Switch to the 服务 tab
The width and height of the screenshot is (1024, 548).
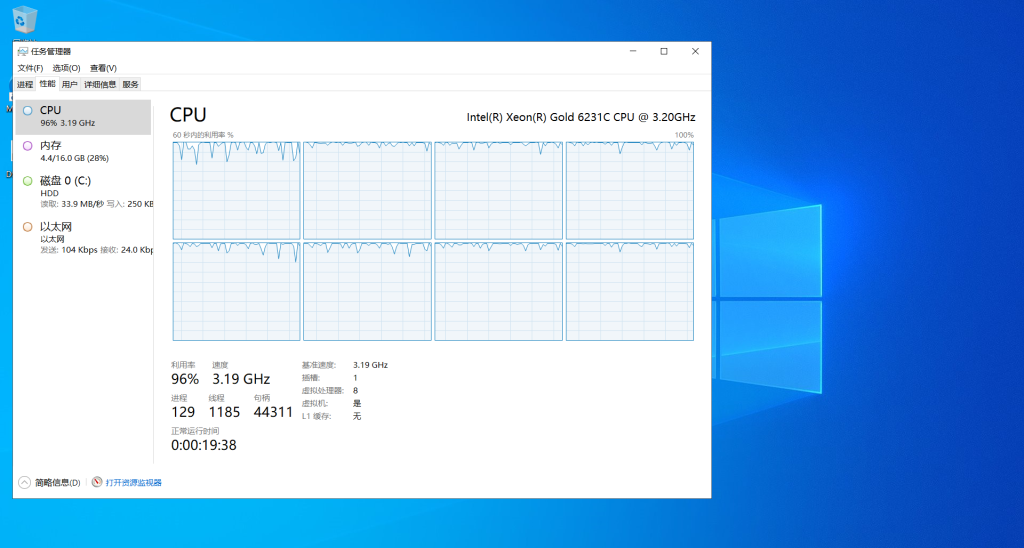[x=131, y=85]
